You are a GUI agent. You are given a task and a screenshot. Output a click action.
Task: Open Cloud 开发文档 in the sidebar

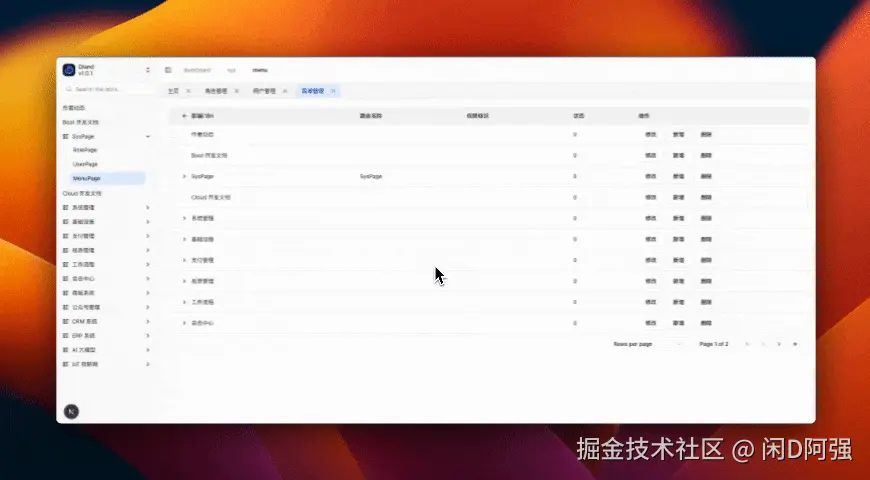coord(82,194)
